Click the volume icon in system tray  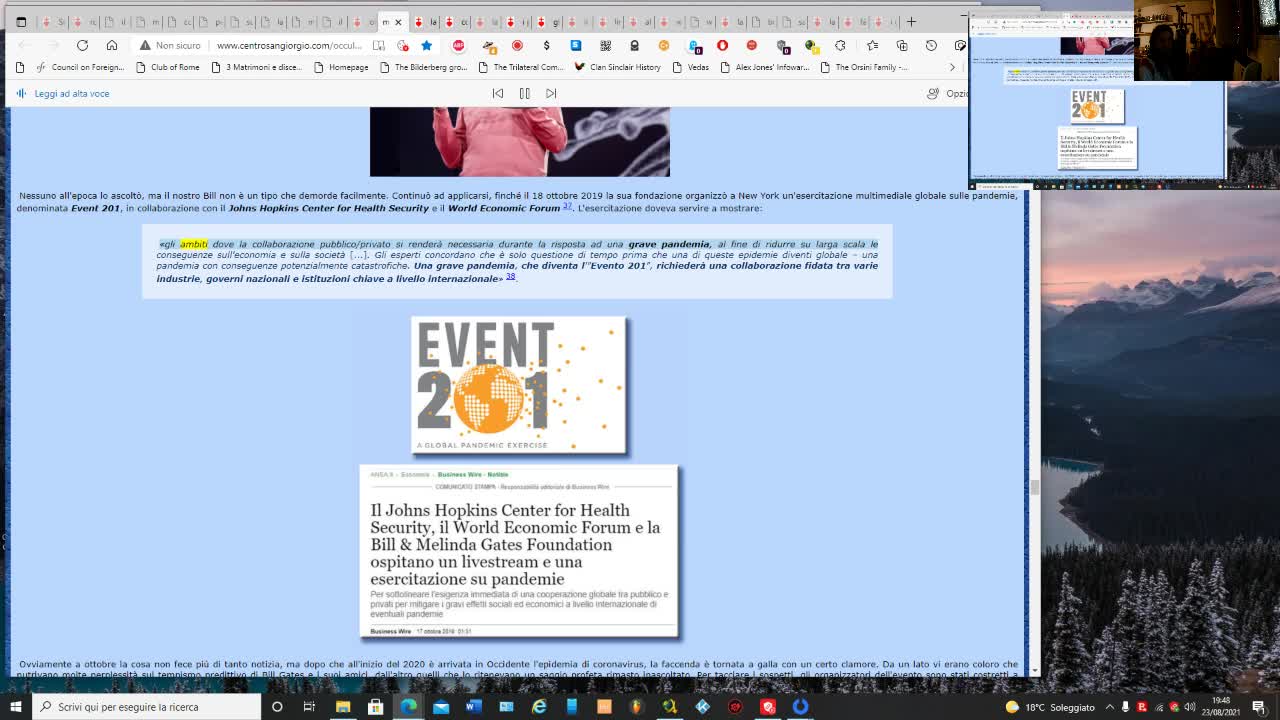1190,707
